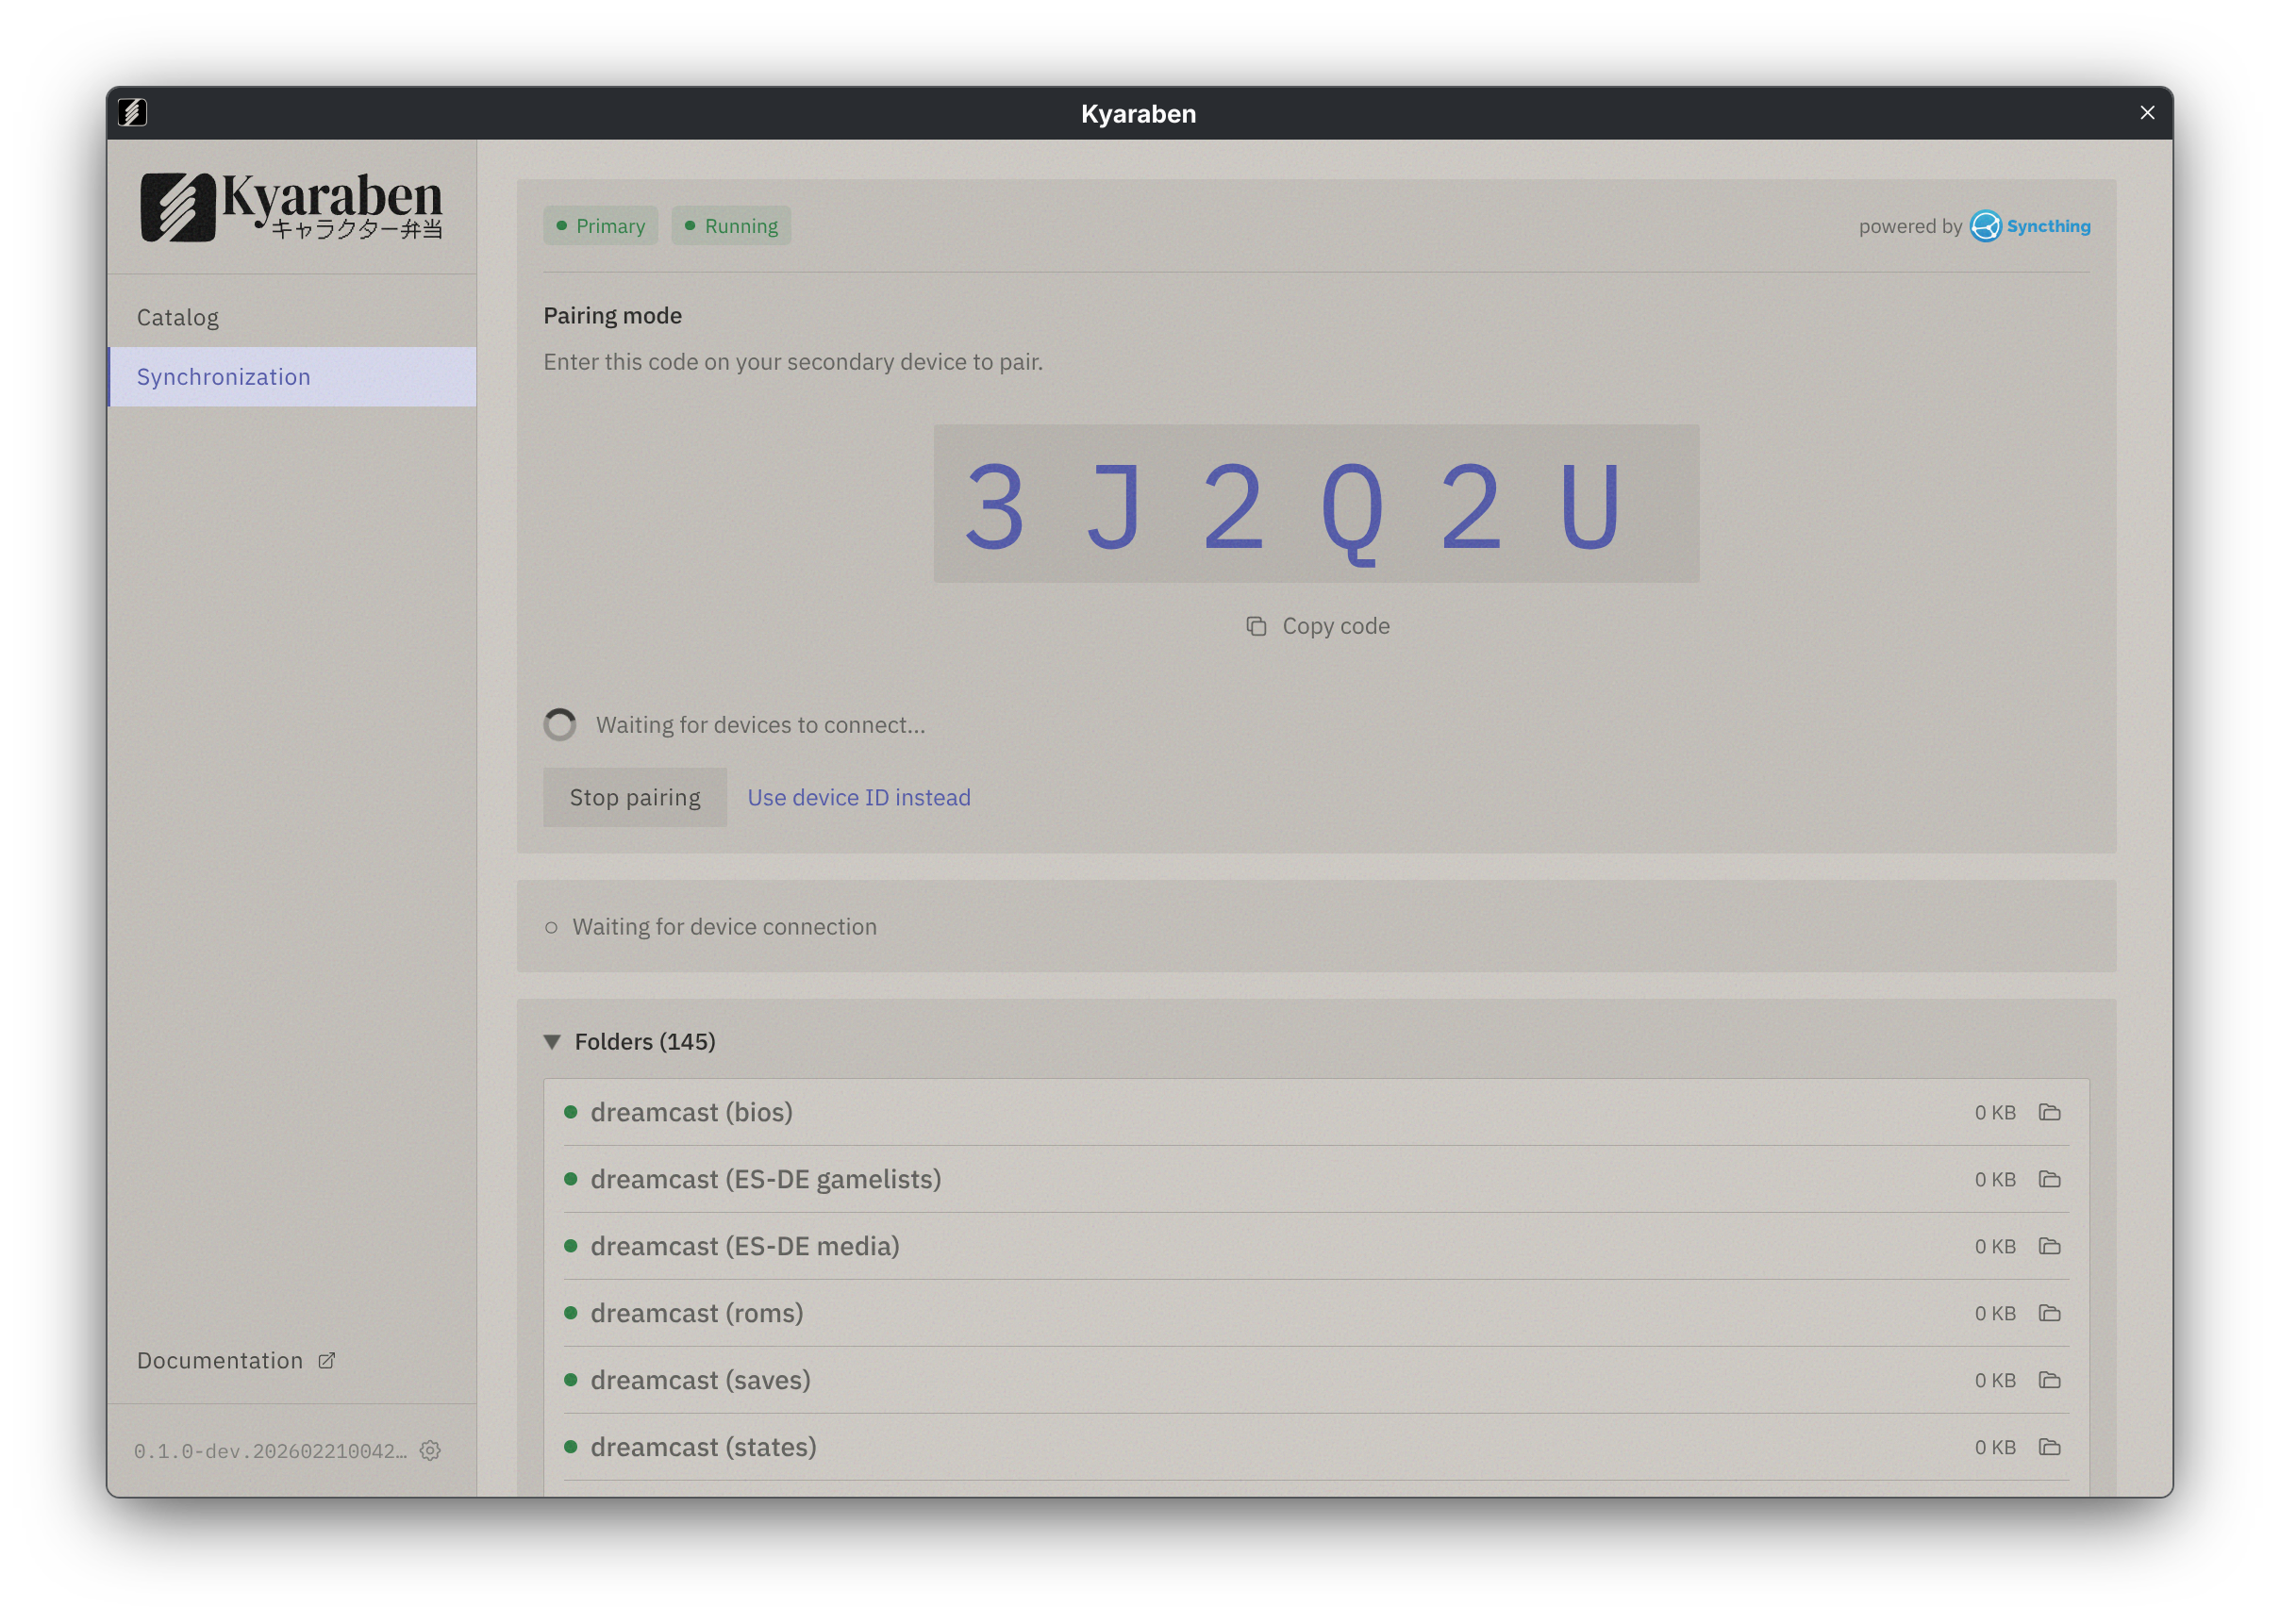Click the waiting spinner icon
Image resolution: width=2280 pixels, height=1624 pixels.
coord(561,724)
